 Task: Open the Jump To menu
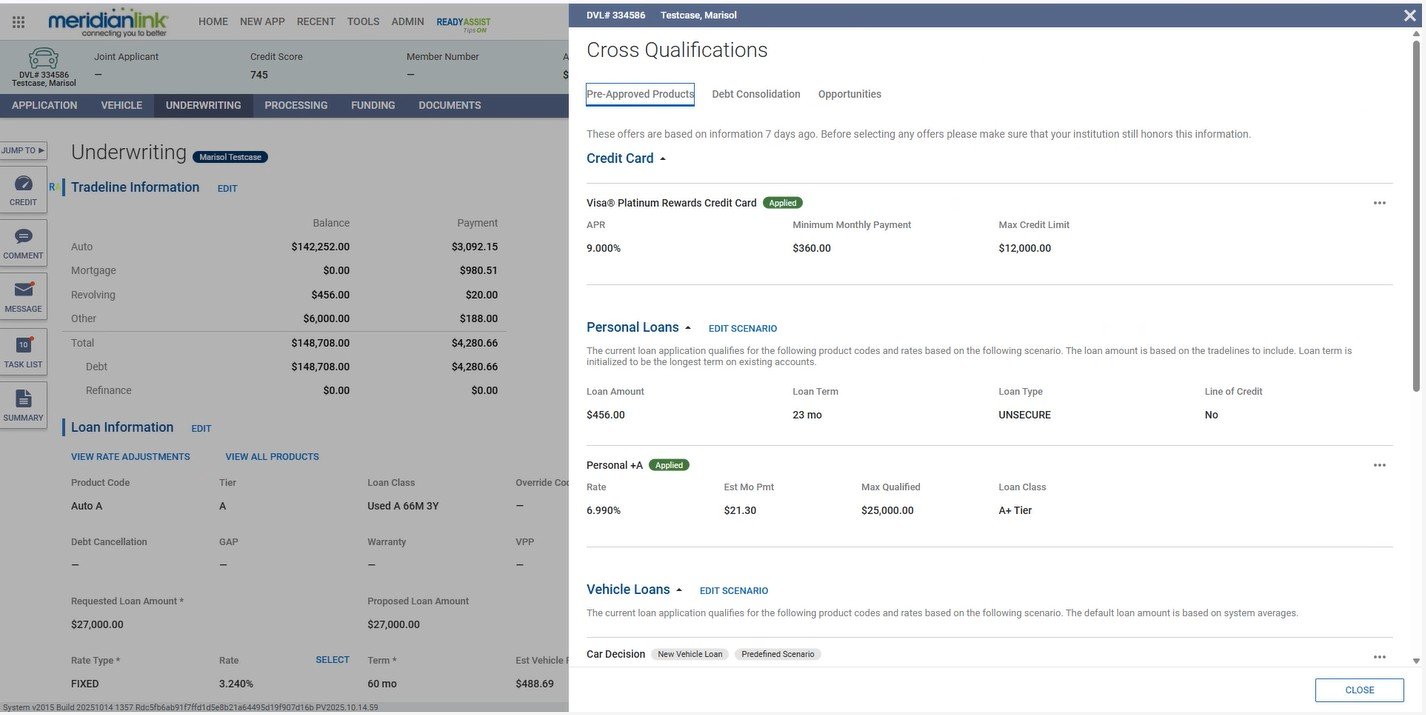23,150
